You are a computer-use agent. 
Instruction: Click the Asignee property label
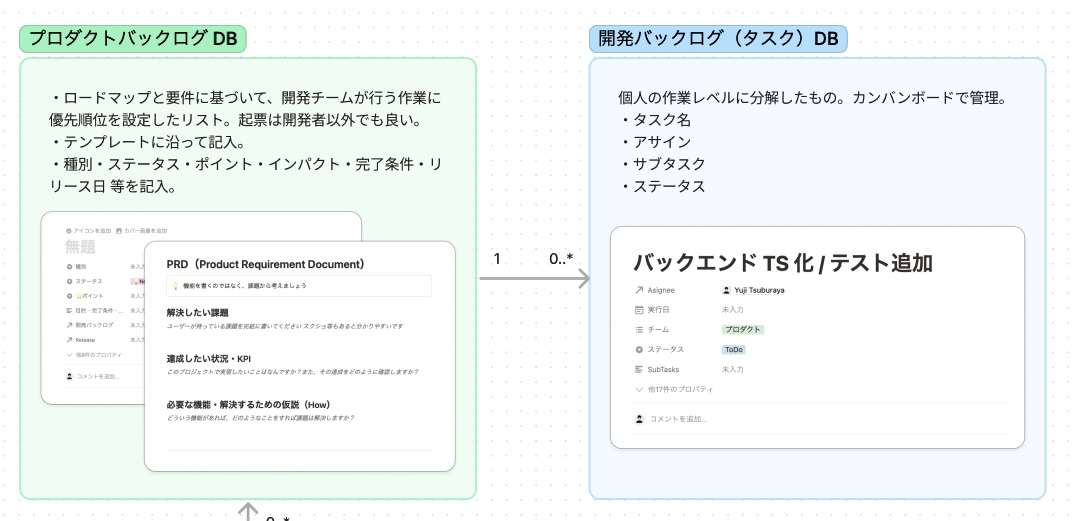661,290
